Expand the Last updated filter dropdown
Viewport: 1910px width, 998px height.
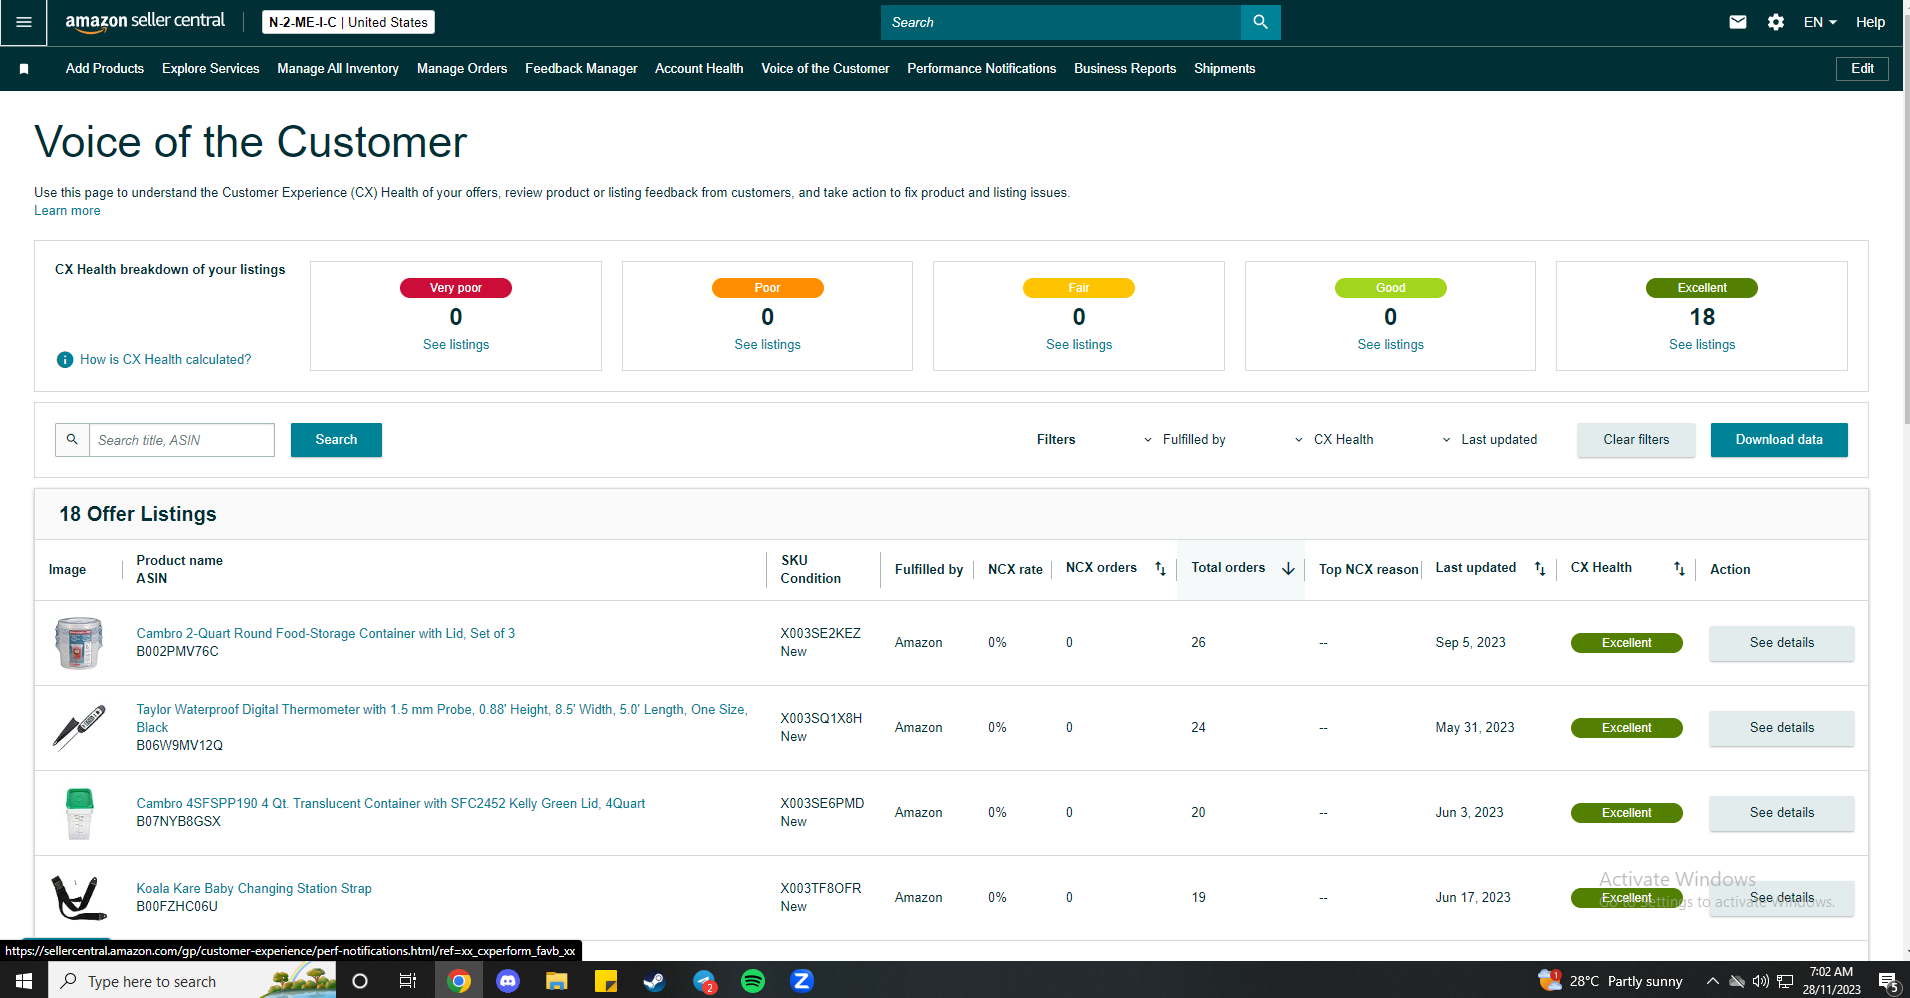(1490, 440)
